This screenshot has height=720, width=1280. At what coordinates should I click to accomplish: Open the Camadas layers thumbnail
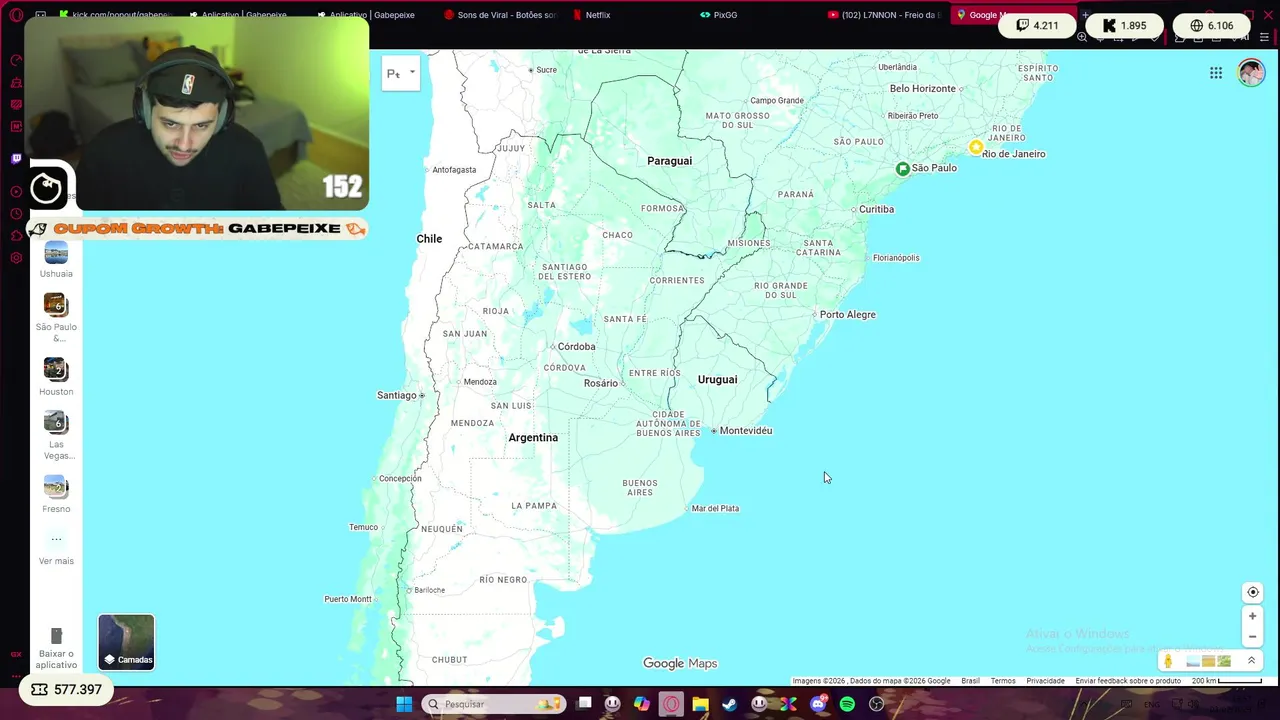tap(127, 642)
